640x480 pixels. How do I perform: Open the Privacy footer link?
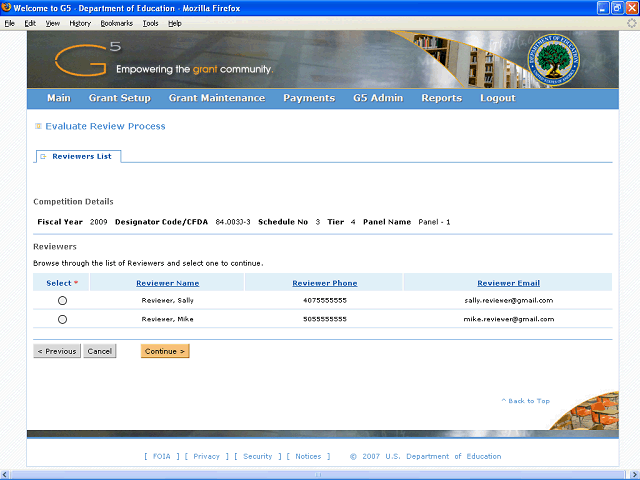tap(206, 456)
